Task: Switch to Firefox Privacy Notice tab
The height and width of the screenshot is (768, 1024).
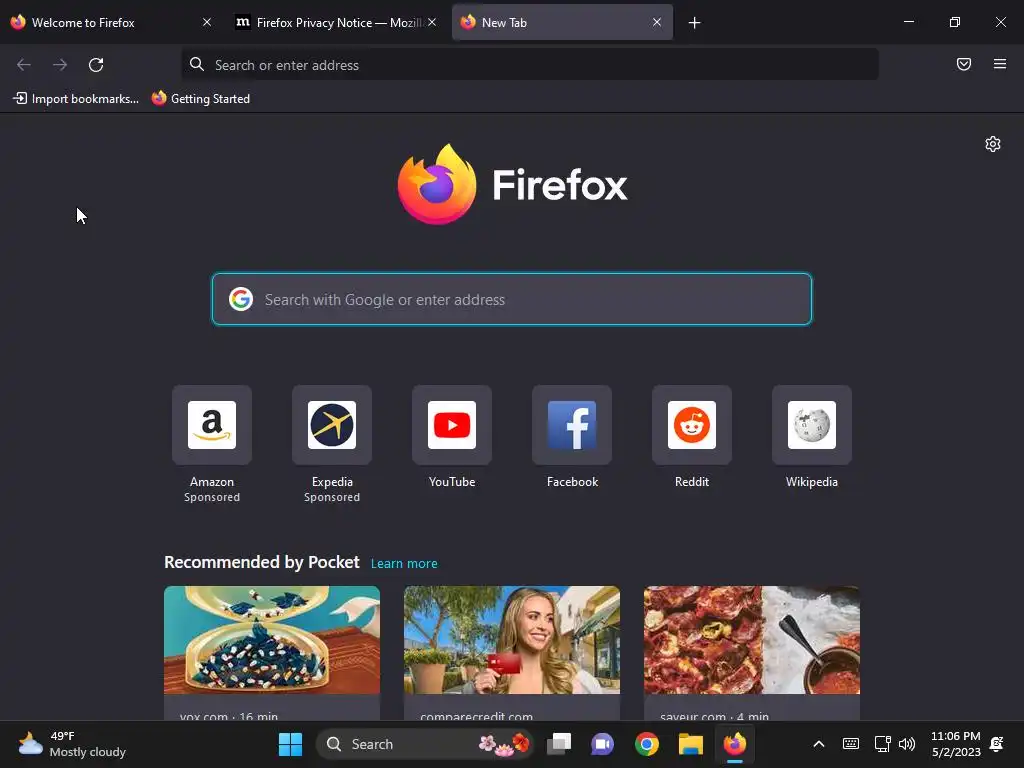Action: (x=336, y=22)
